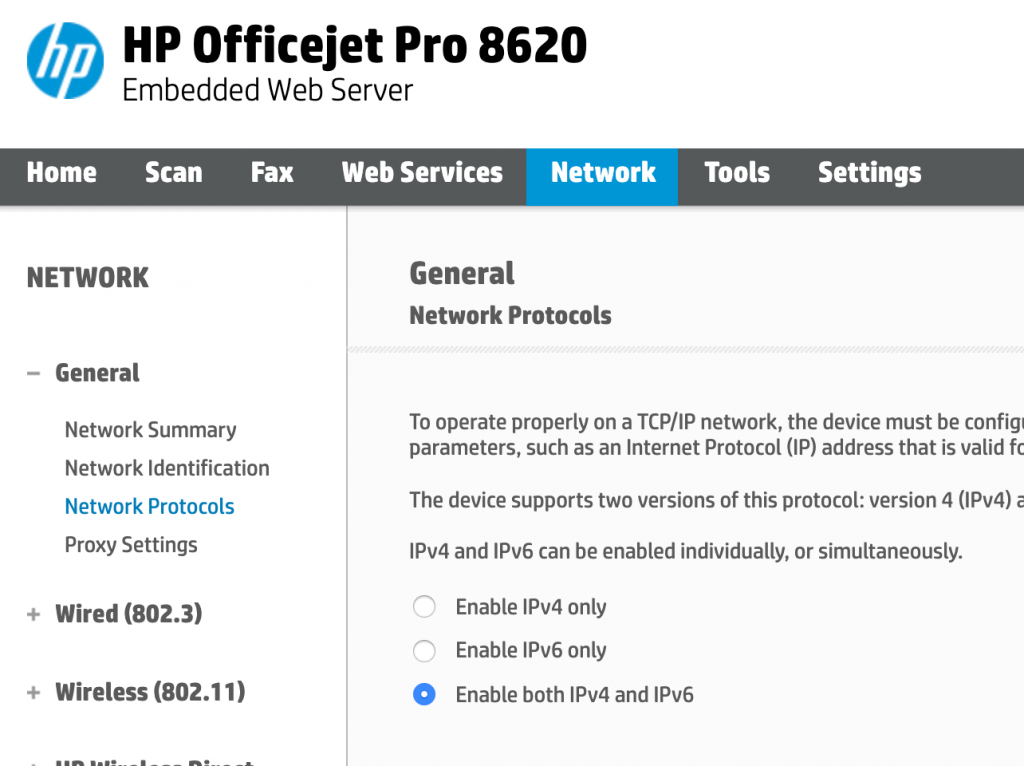Screen dimensions: 1024x766
Task: Open Proxy Settings page
Action: 131,545
